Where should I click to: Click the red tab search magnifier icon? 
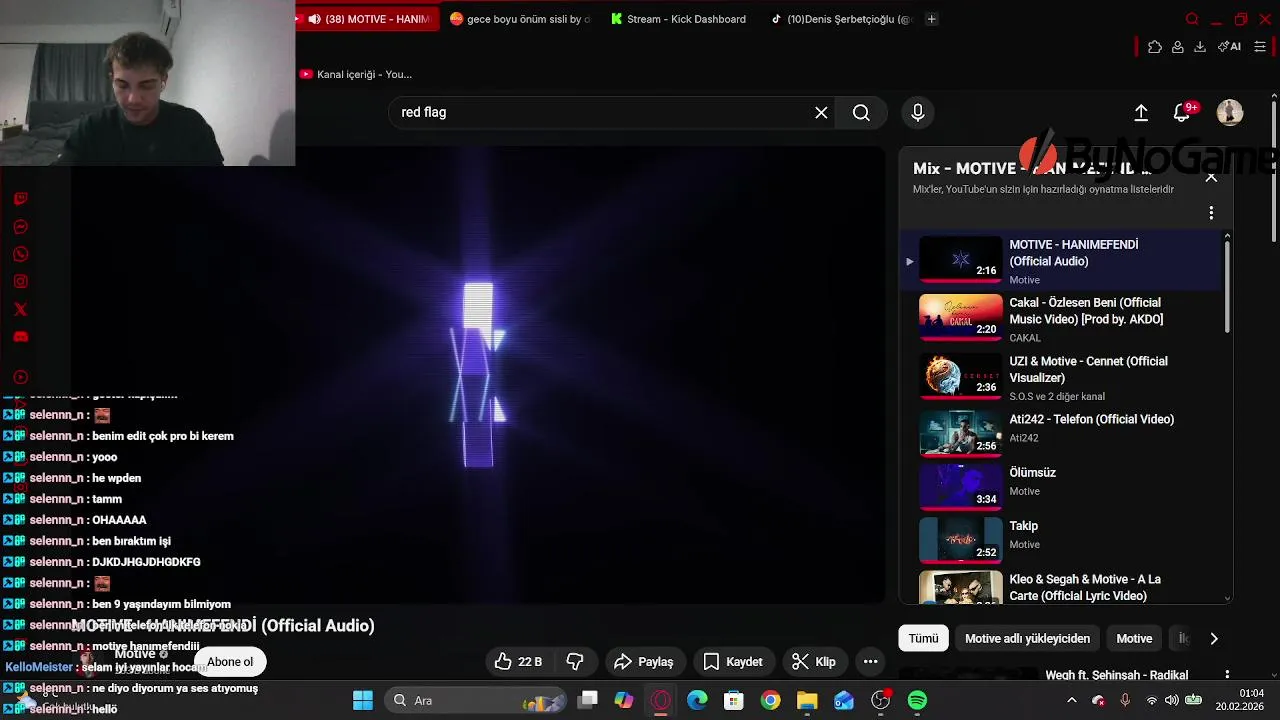[1192, 19]
